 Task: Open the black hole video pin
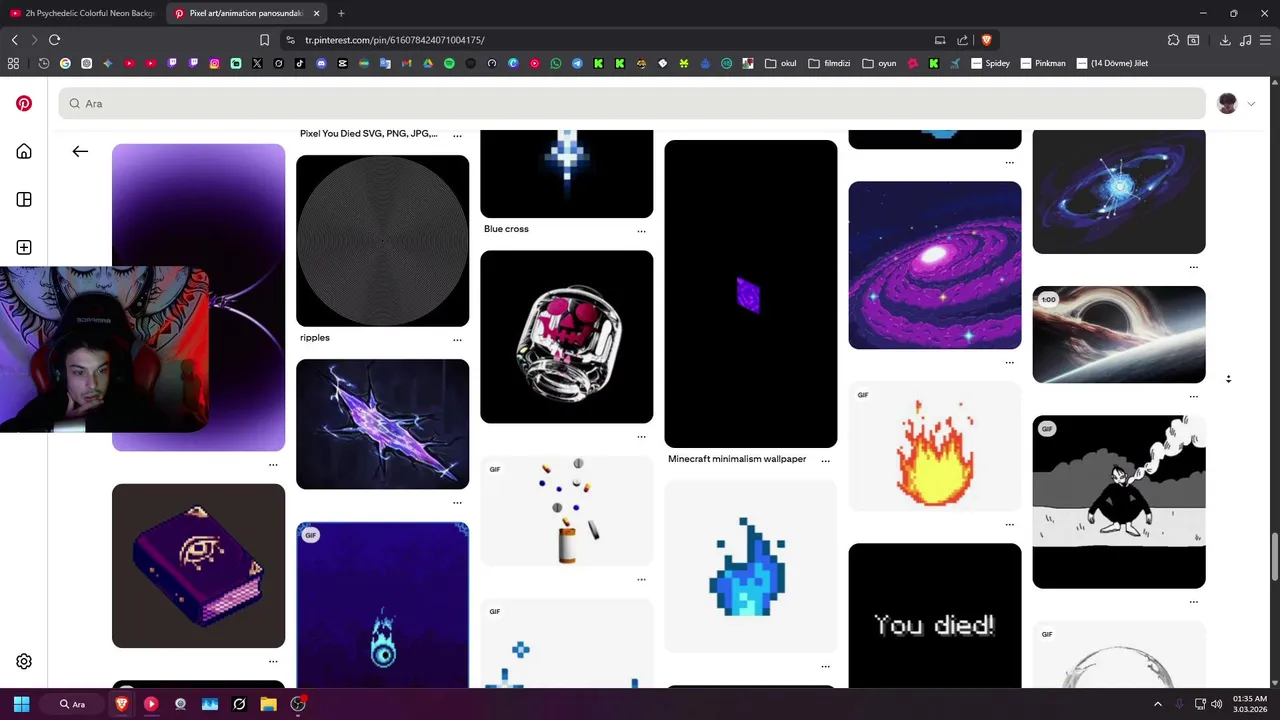click(1118, 335)
